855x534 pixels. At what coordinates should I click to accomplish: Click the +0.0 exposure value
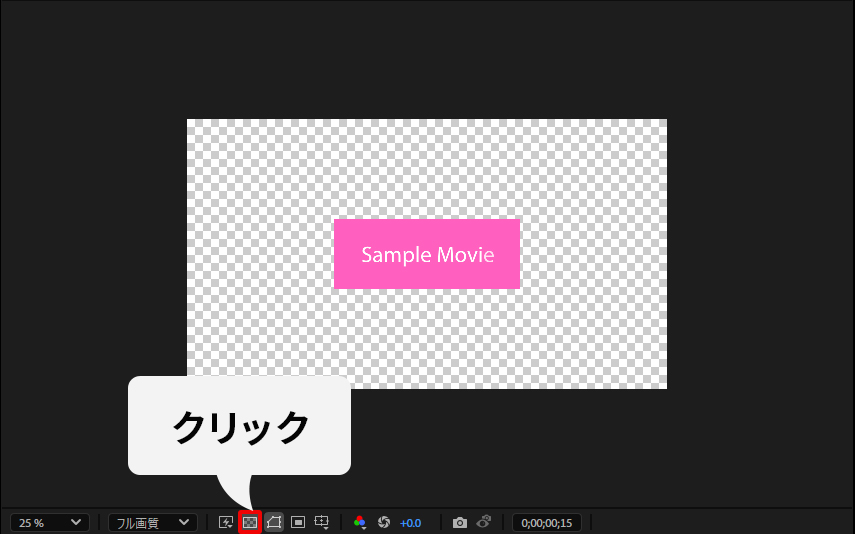click(x=411, y=523)
